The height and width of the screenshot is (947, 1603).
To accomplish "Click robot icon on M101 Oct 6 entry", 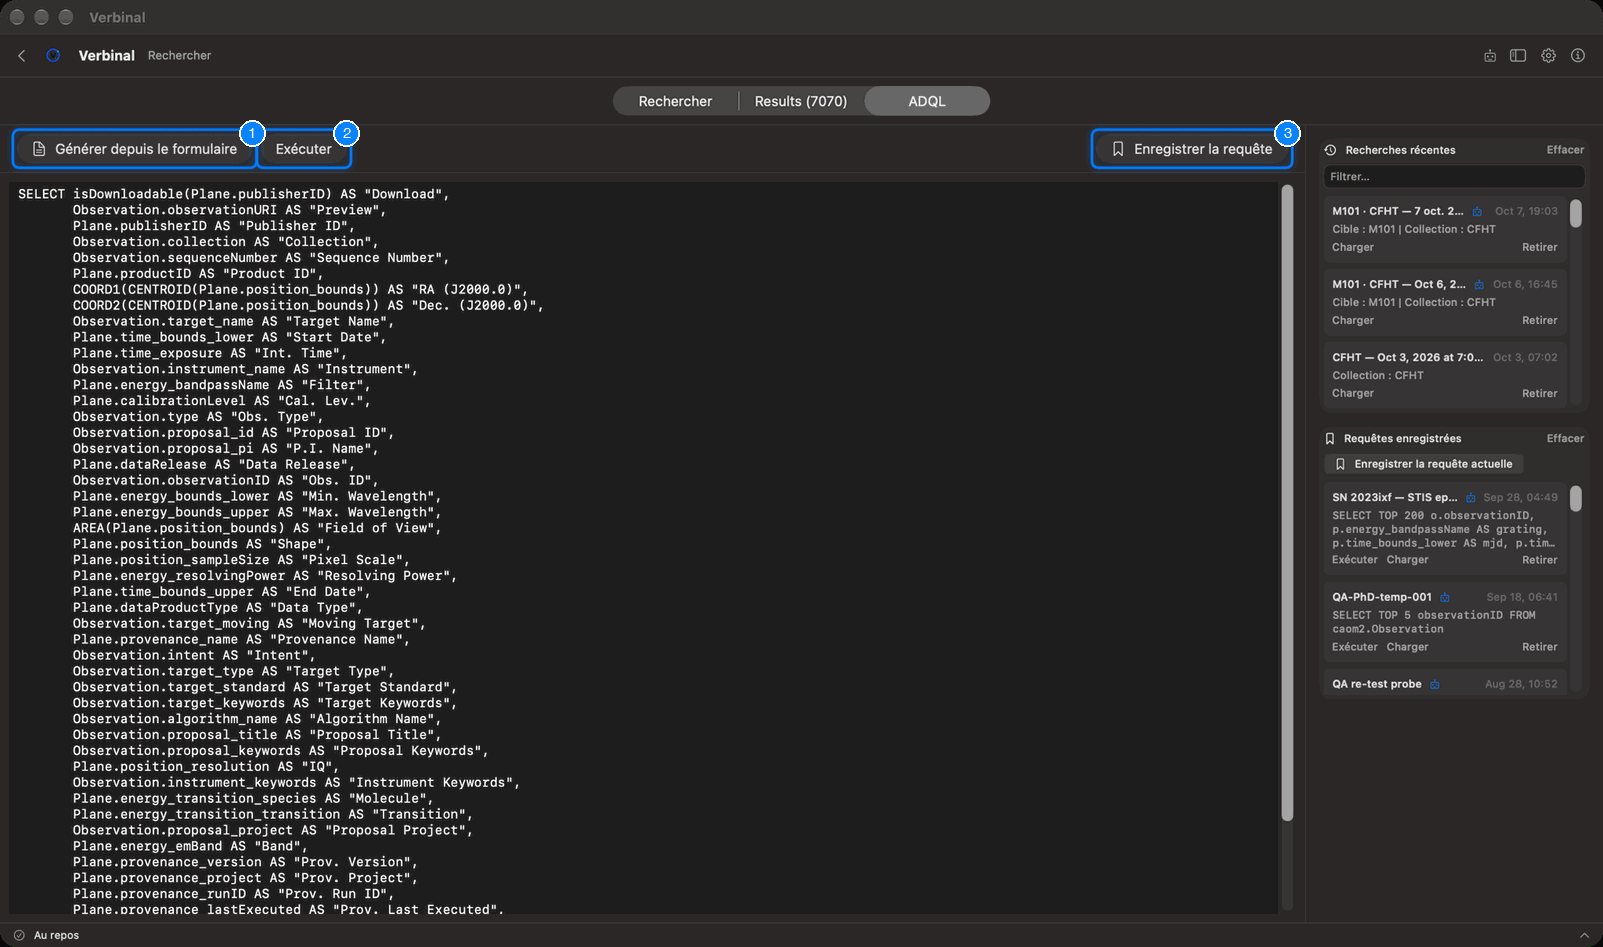I will click(1479, 284).
